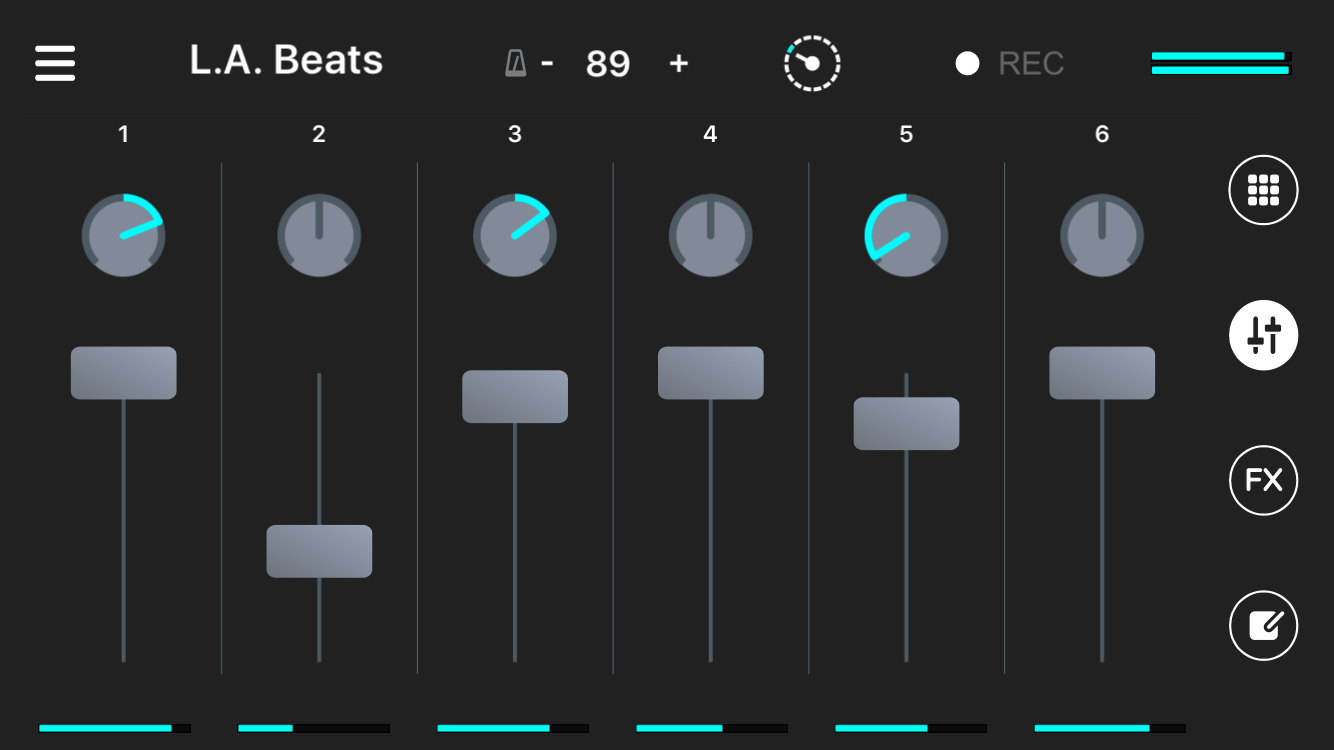Click the dashed circular timer icon

812,64
